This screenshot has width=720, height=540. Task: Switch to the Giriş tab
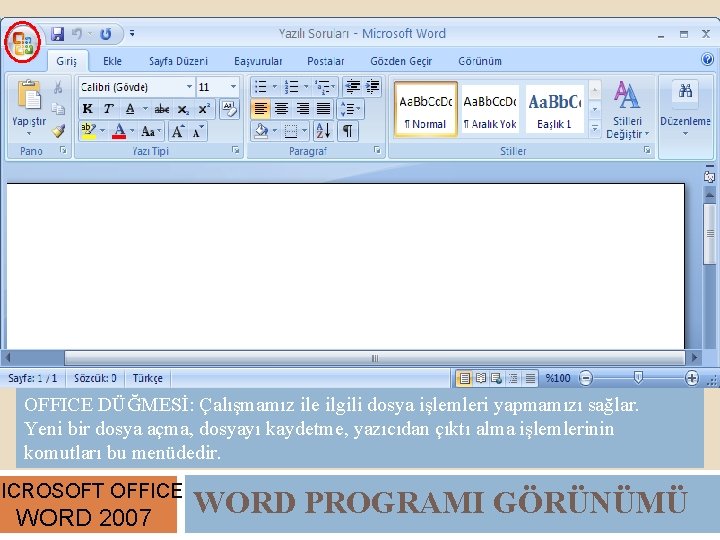tap(67, 61)
